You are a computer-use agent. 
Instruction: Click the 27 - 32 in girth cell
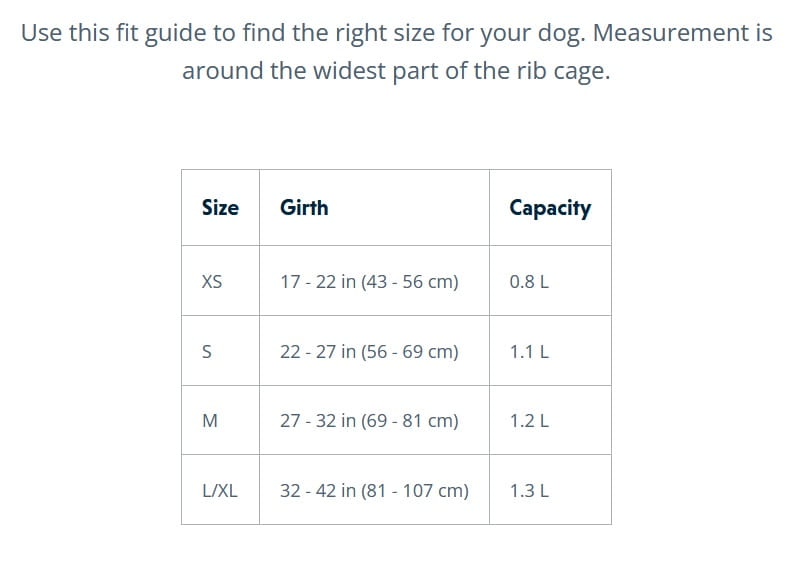click(369, 421)
